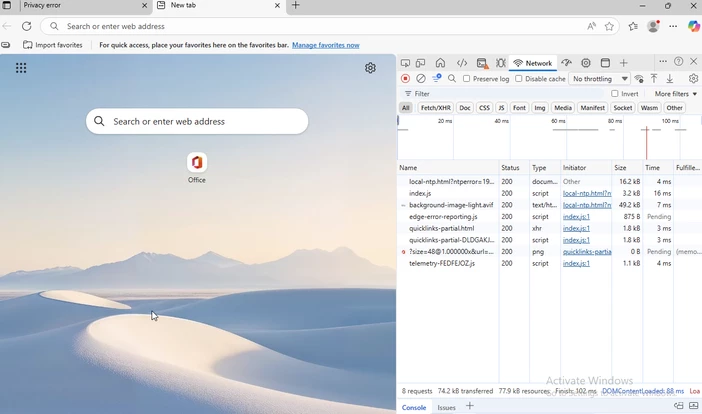Viewport: 702px width, 414px height.
Task: Select the New tab browser tab
Action: (219, 6)
